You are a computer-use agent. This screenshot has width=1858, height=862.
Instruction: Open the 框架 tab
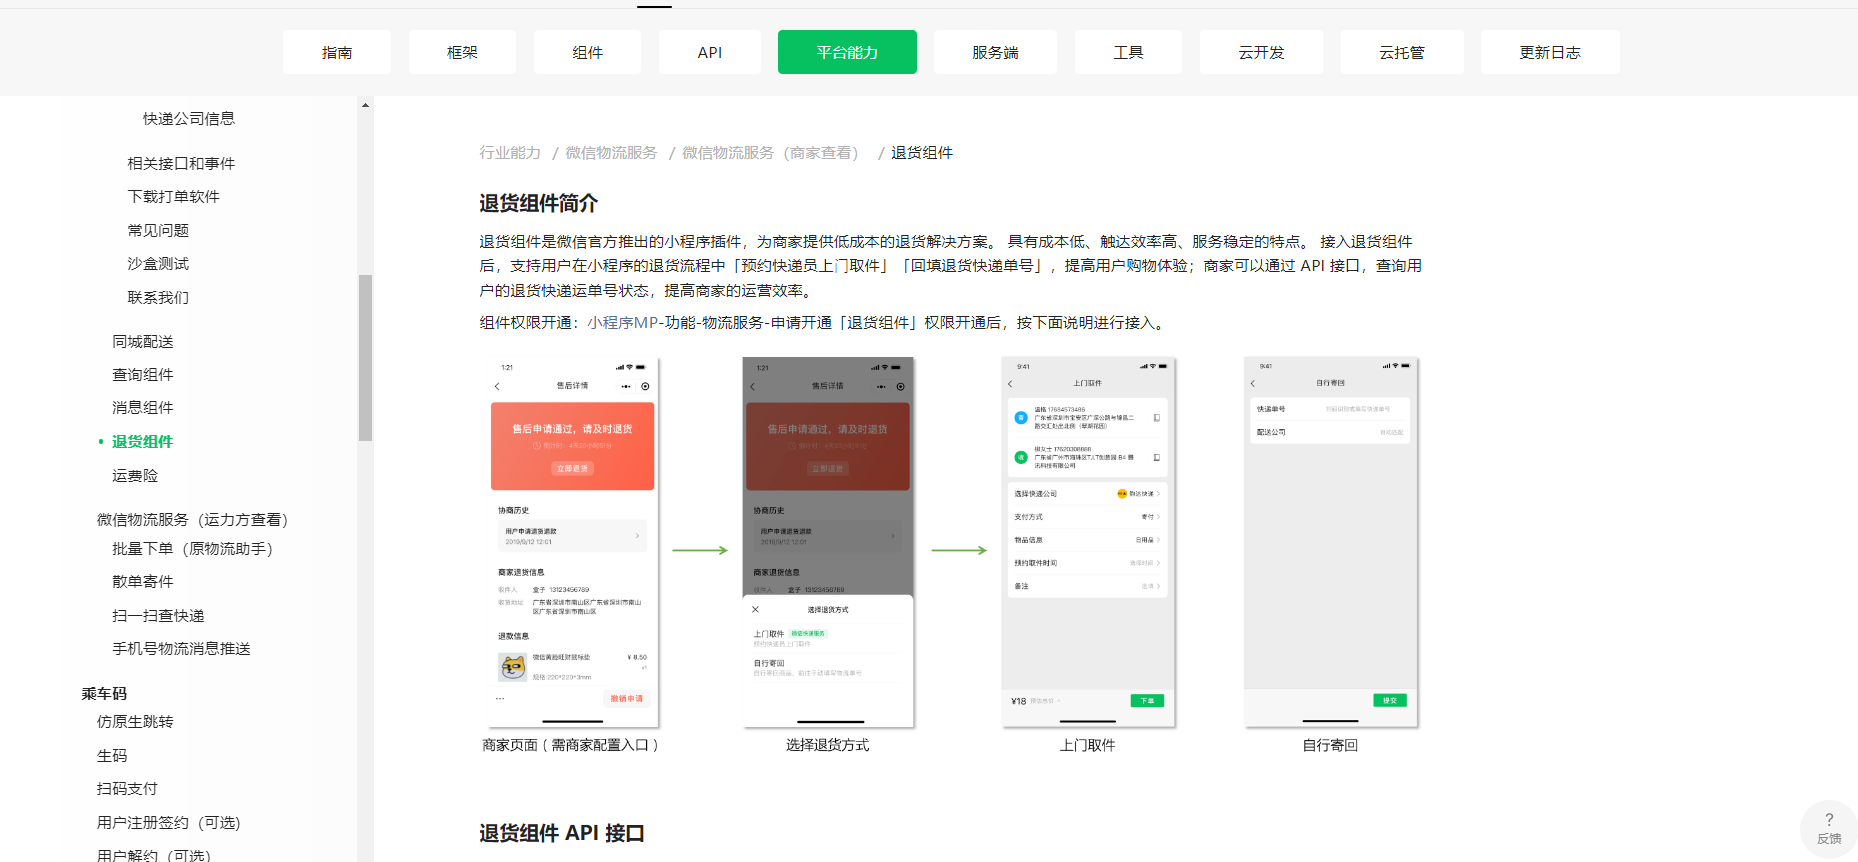(x=462, y=52)
